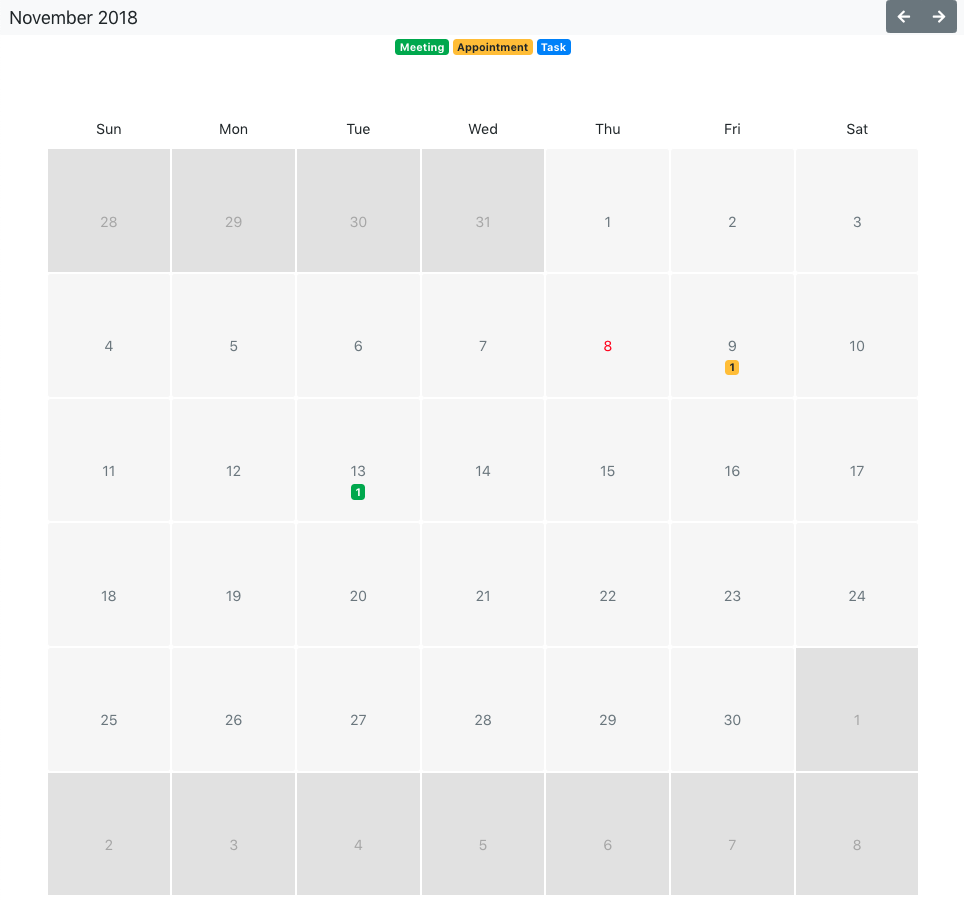Select today's date, November 8
The image size is (964, 900).
pos(607,345)
